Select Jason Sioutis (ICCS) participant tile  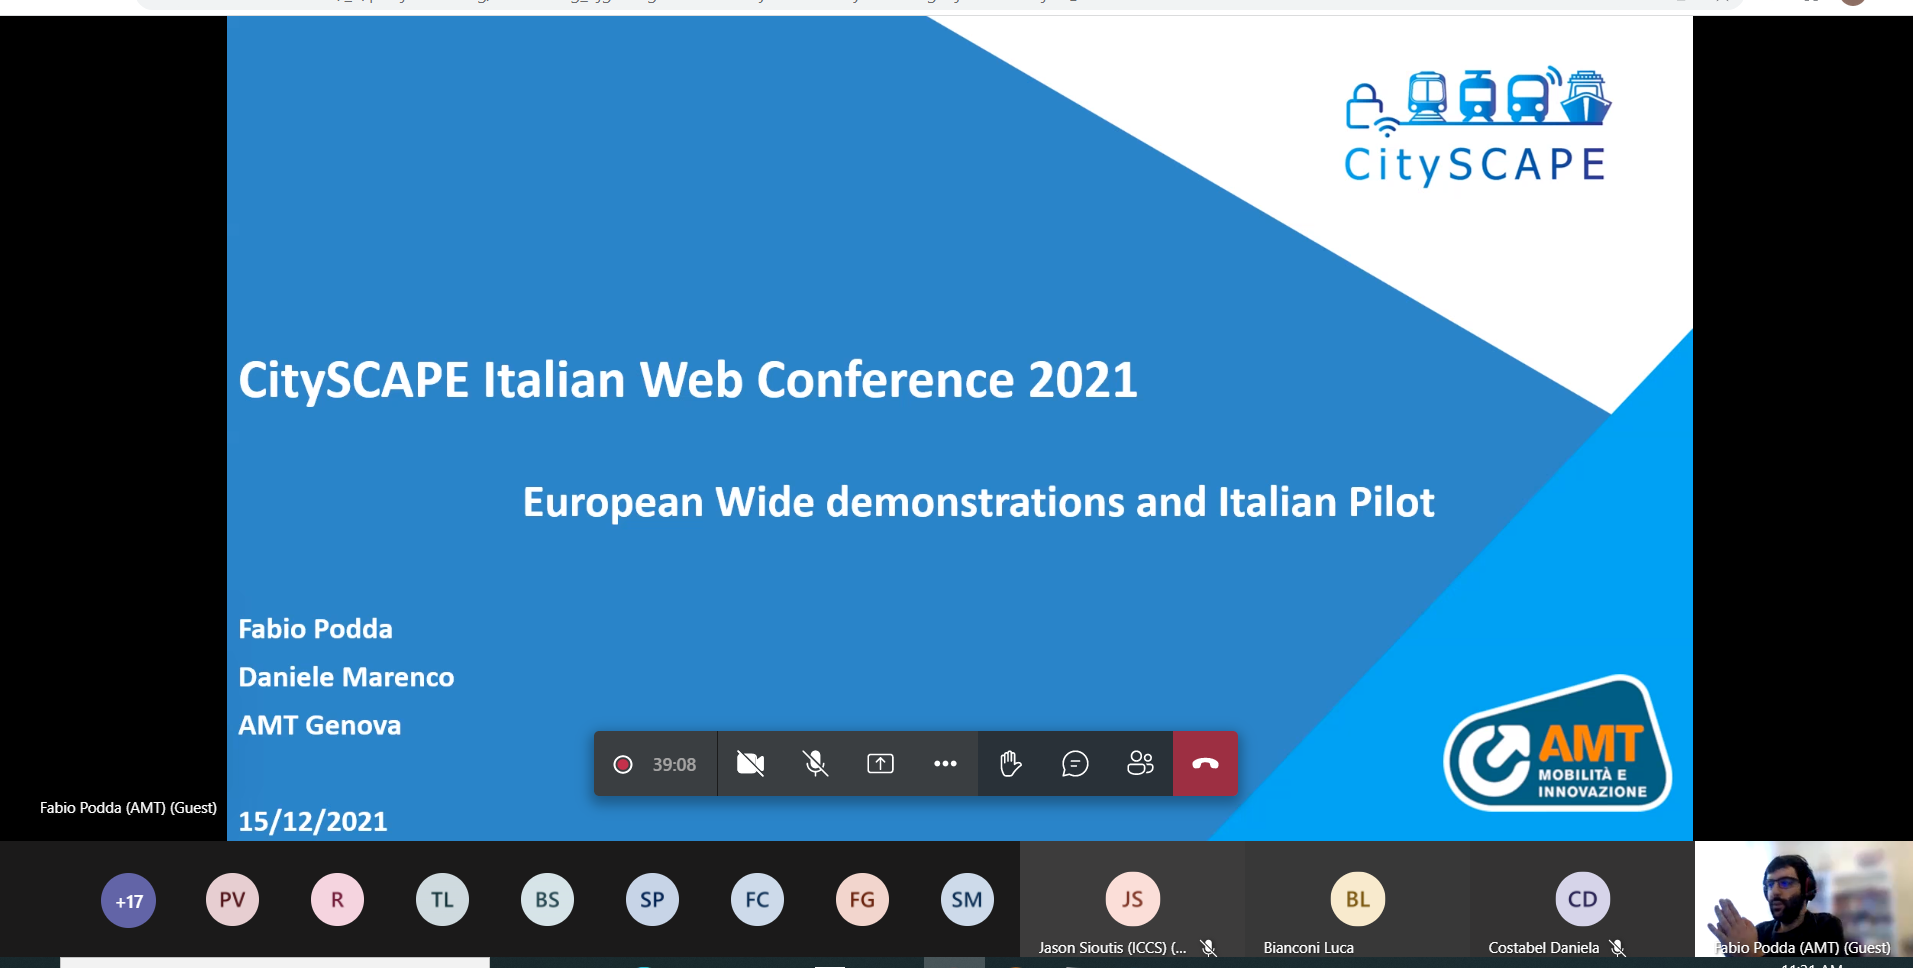pyautogui.click(x=1132, y=900)
